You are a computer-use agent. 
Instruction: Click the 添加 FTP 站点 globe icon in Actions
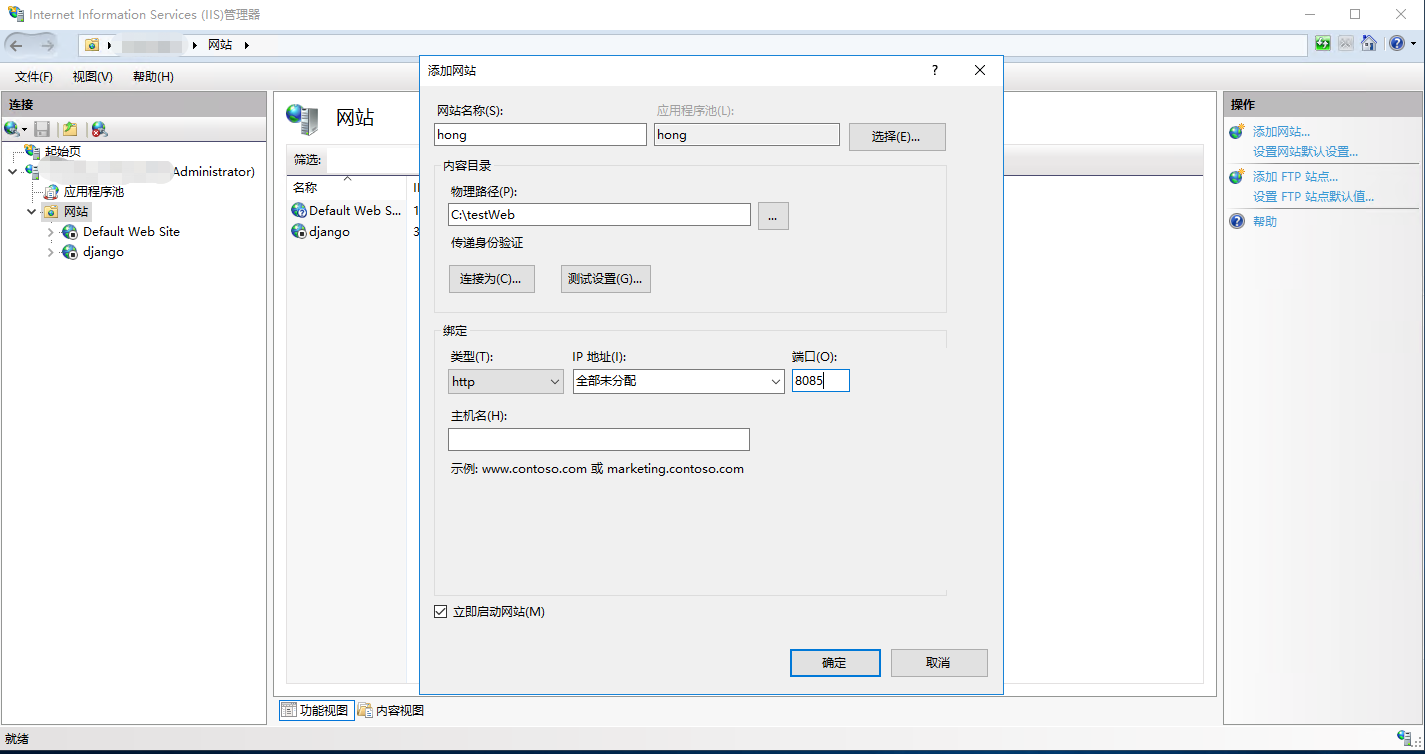point(1237,176)
